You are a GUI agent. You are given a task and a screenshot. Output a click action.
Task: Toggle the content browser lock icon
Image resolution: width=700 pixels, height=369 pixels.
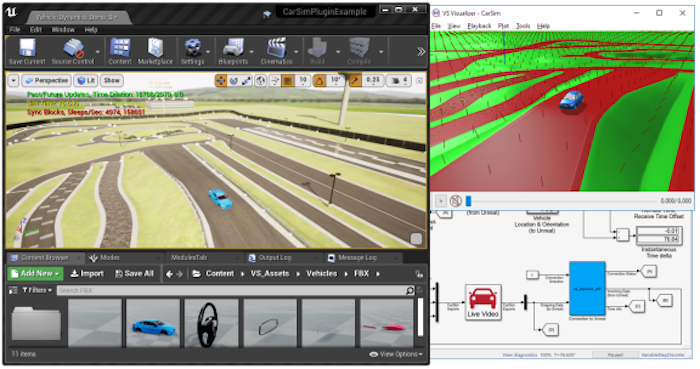click(419, 274)
